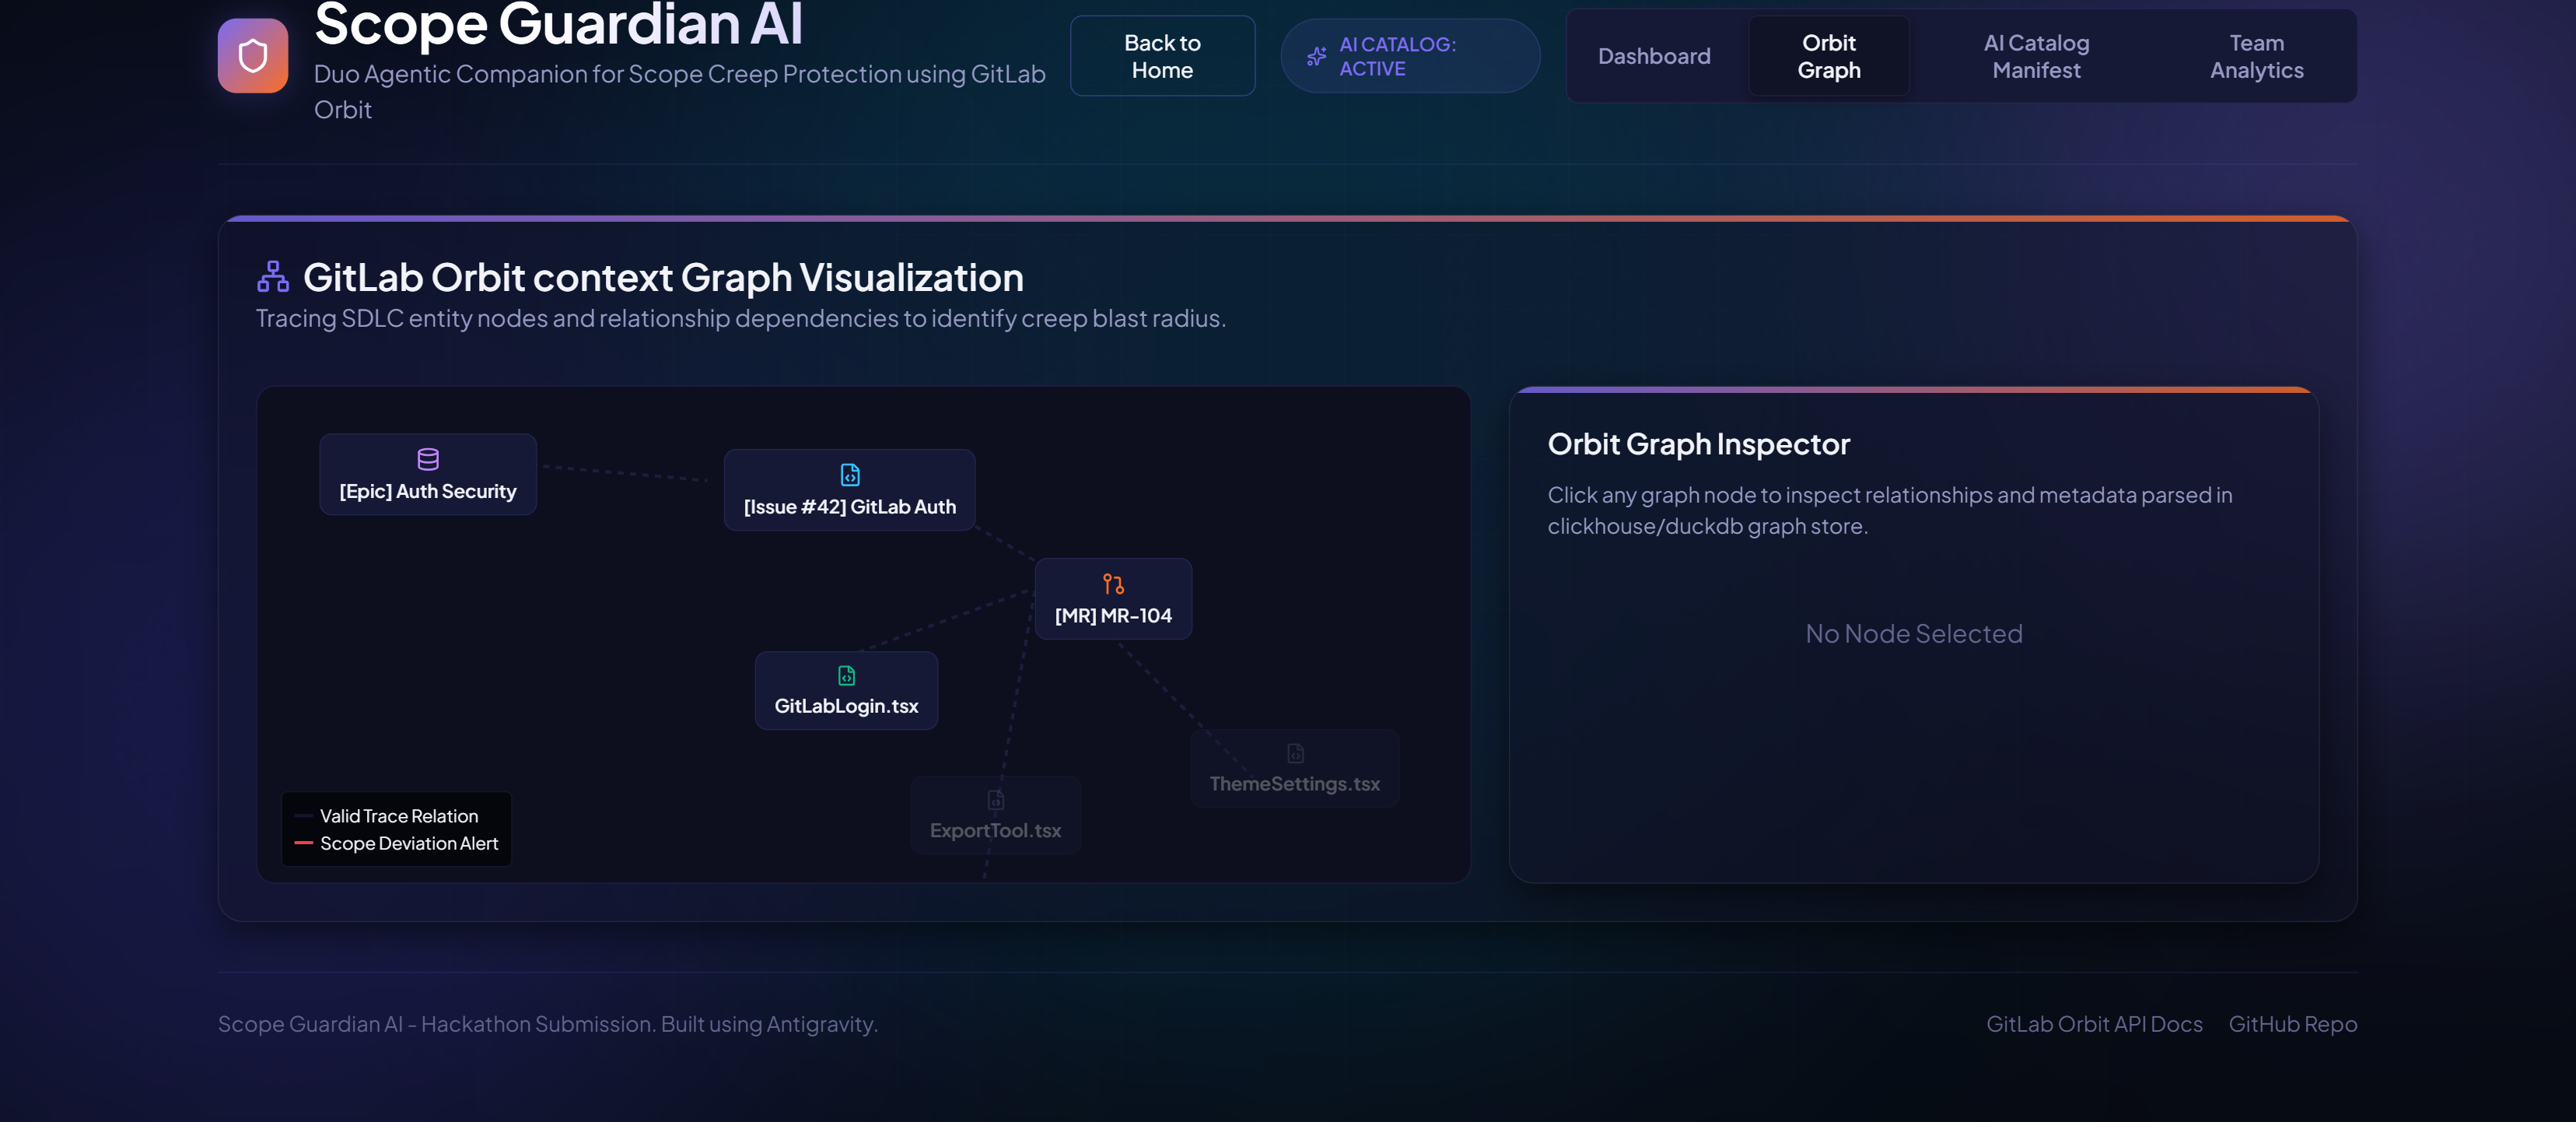Click the 'No Node Selected' placeholder
This screenshot has width=2576, height=1122.
point(1914,634)
